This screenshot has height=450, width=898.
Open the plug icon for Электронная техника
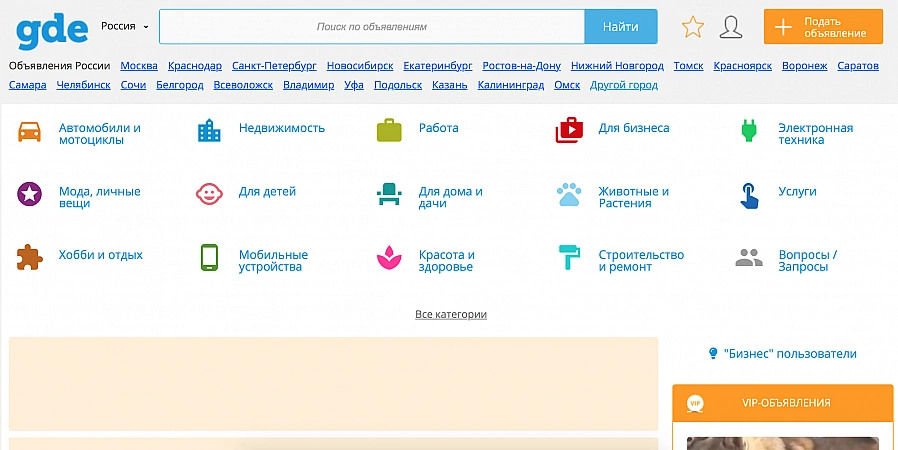749,131
